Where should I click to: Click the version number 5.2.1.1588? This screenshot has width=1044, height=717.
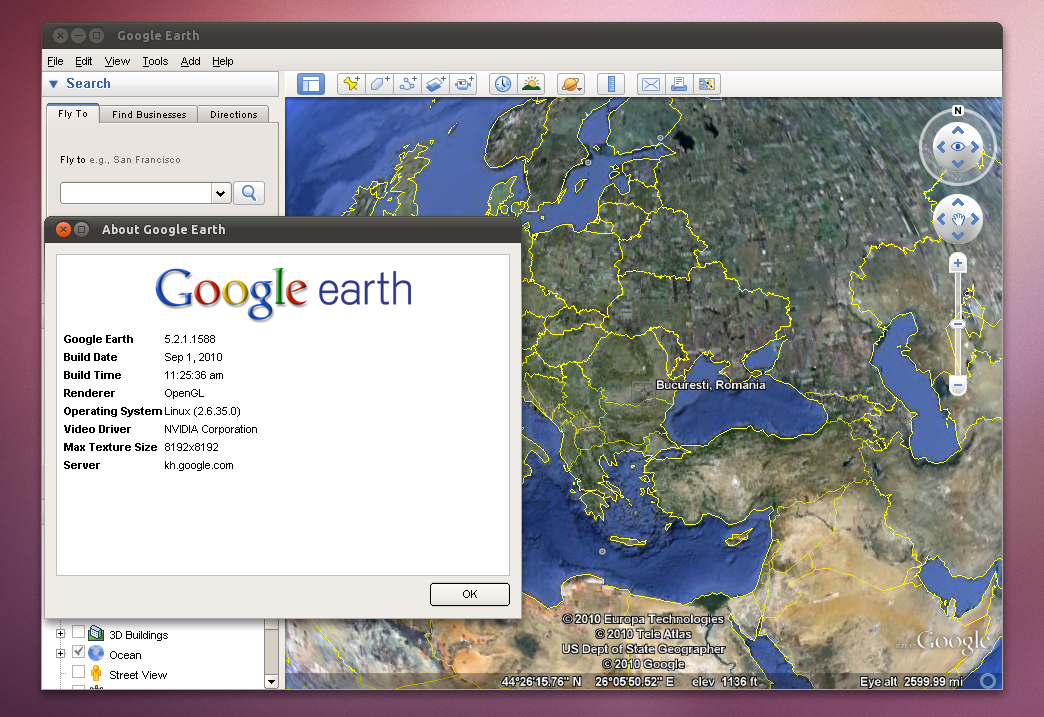pyautogui.click(x=190, y=339)
